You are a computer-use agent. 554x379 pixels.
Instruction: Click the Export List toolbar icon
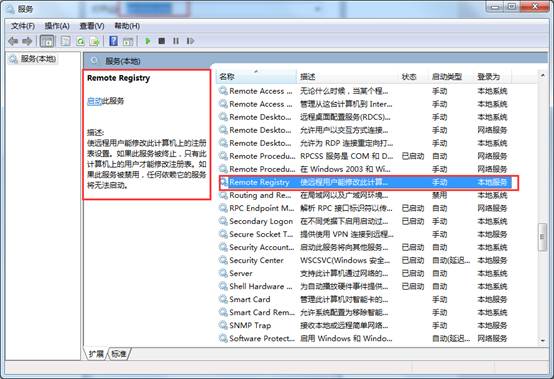pos(94,41)
